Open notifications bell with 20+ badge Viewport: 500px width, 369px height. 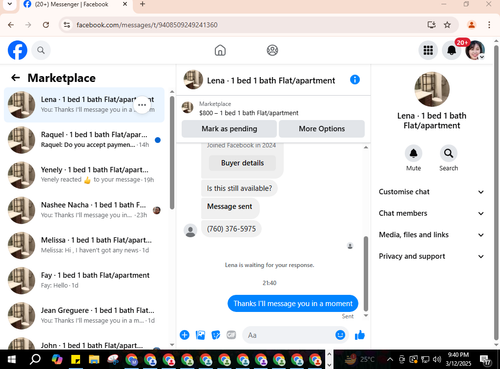pos(452,50)
